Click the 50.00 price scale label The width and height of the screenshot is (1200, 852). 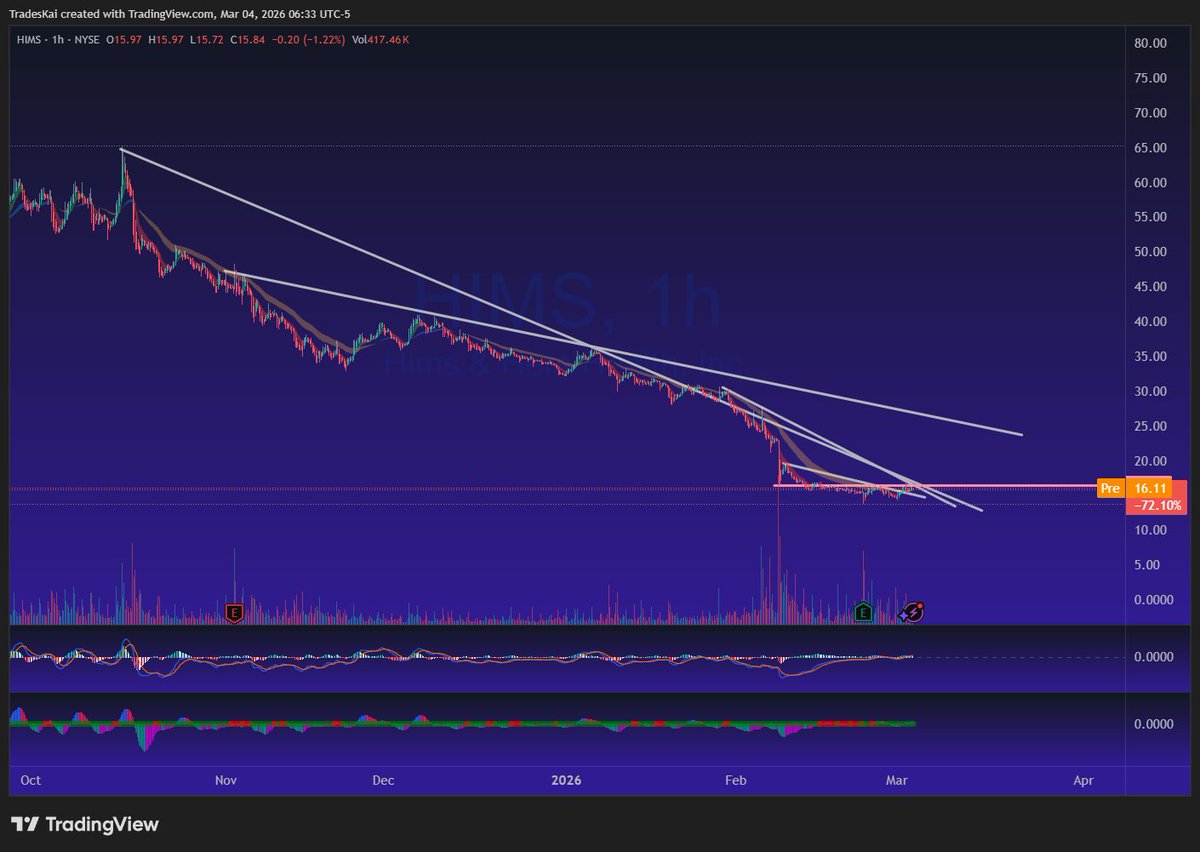coord(1150,252)
